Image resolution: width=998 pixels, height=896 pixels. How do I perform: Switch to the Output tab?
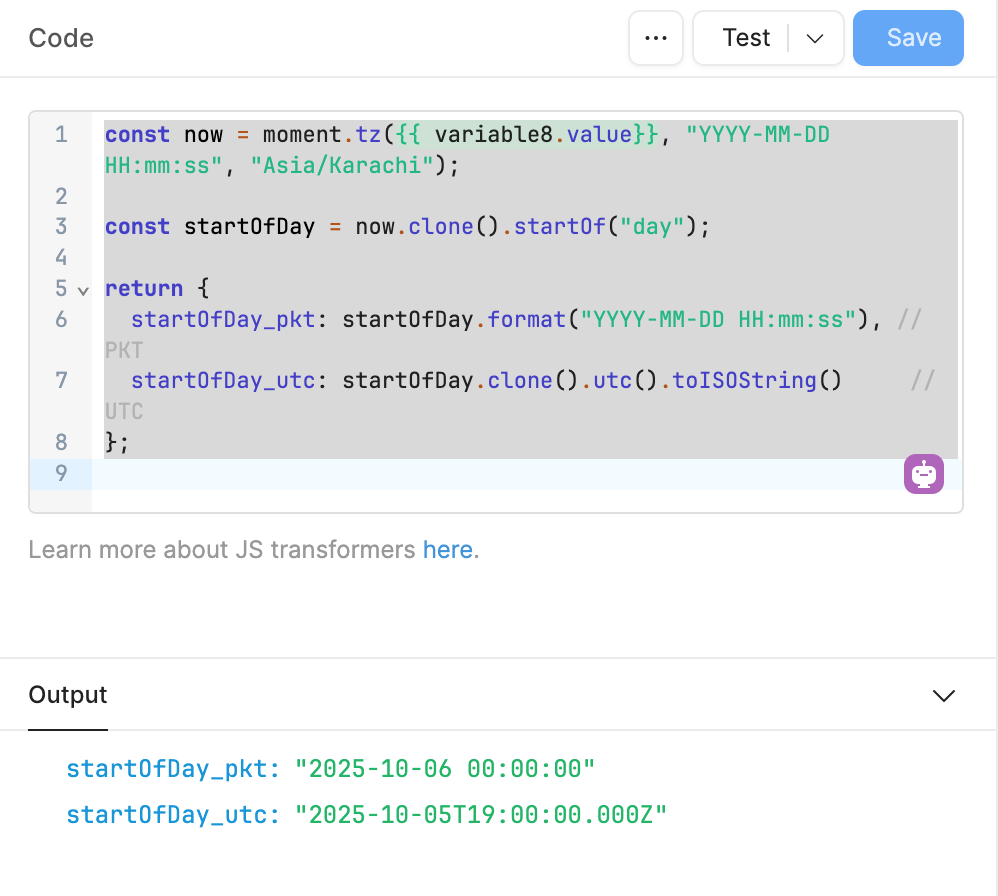[x=68, y=695]
